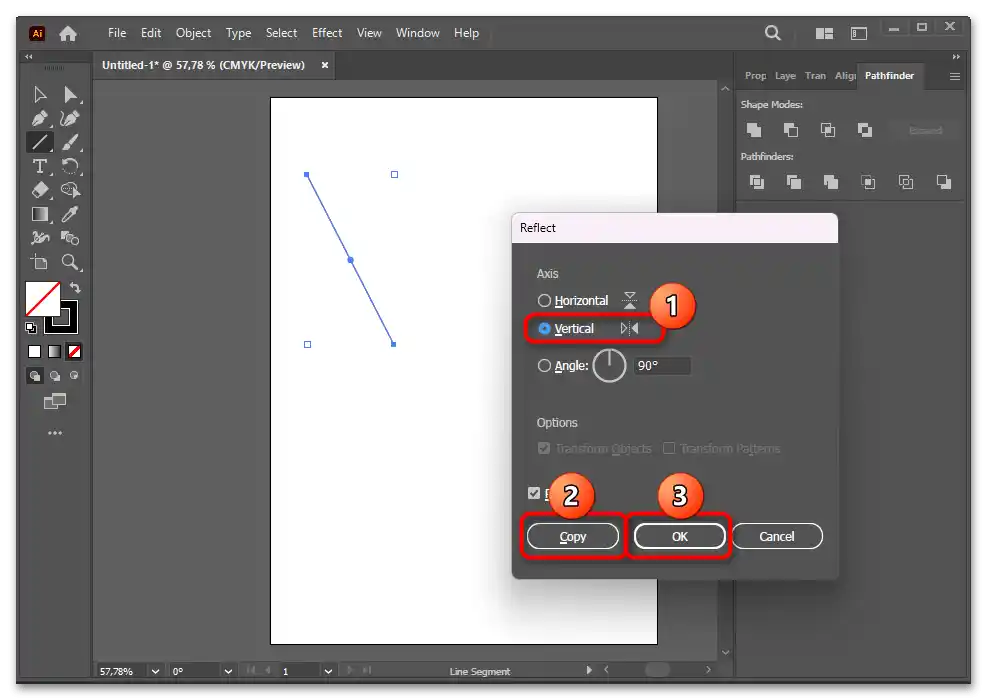Open the search icon in top bar

[x=772, y=33]
